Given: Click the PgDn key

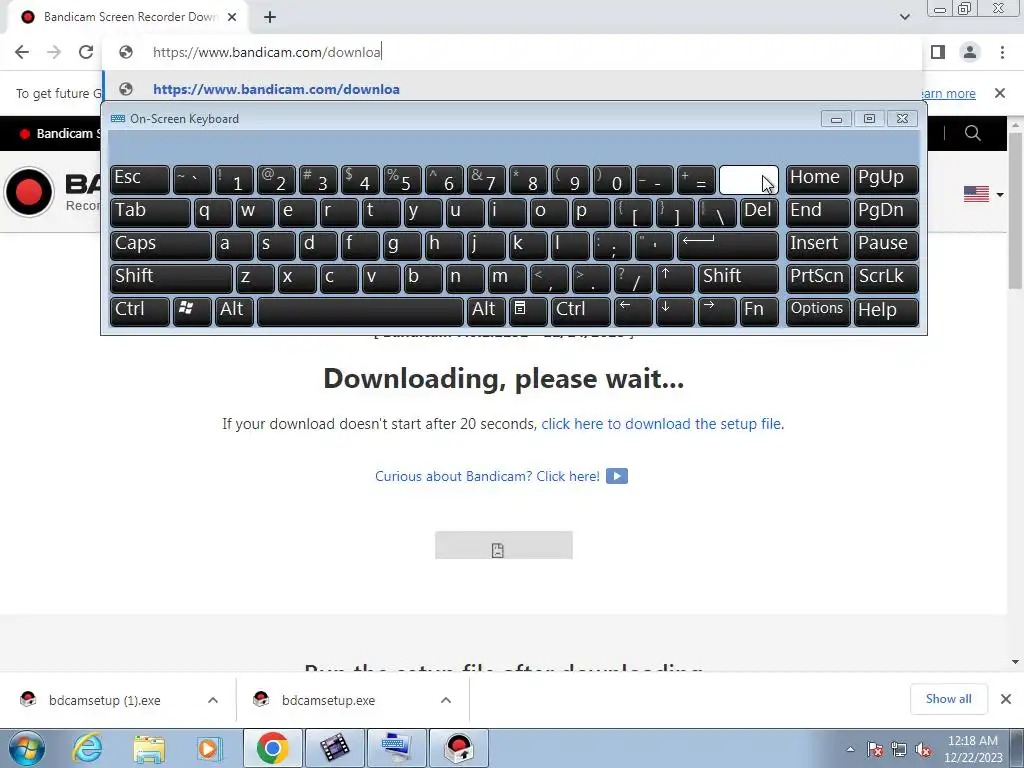Looking at the screenshot, I should (886, 212).
